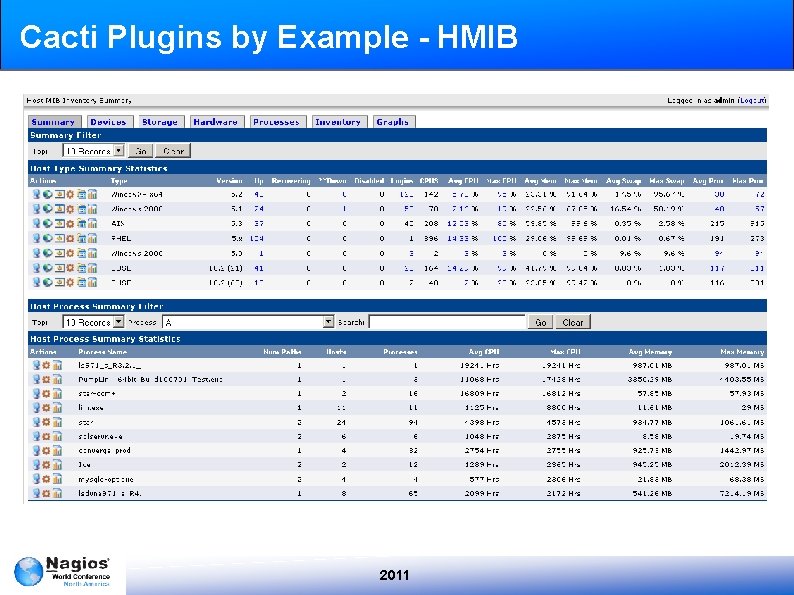
Task: Open graph icon in star-ccm+ process row
Action: pyautogui.click(x=57, y=393)
